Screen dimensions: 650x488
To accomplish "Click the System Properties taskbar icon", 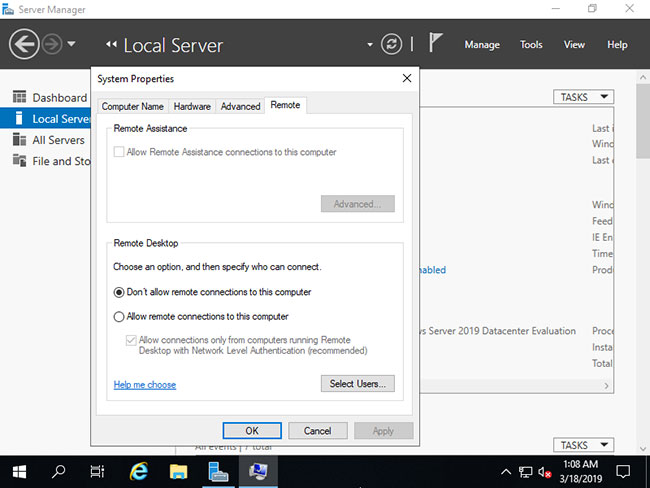I will click(x=258, y=471).
